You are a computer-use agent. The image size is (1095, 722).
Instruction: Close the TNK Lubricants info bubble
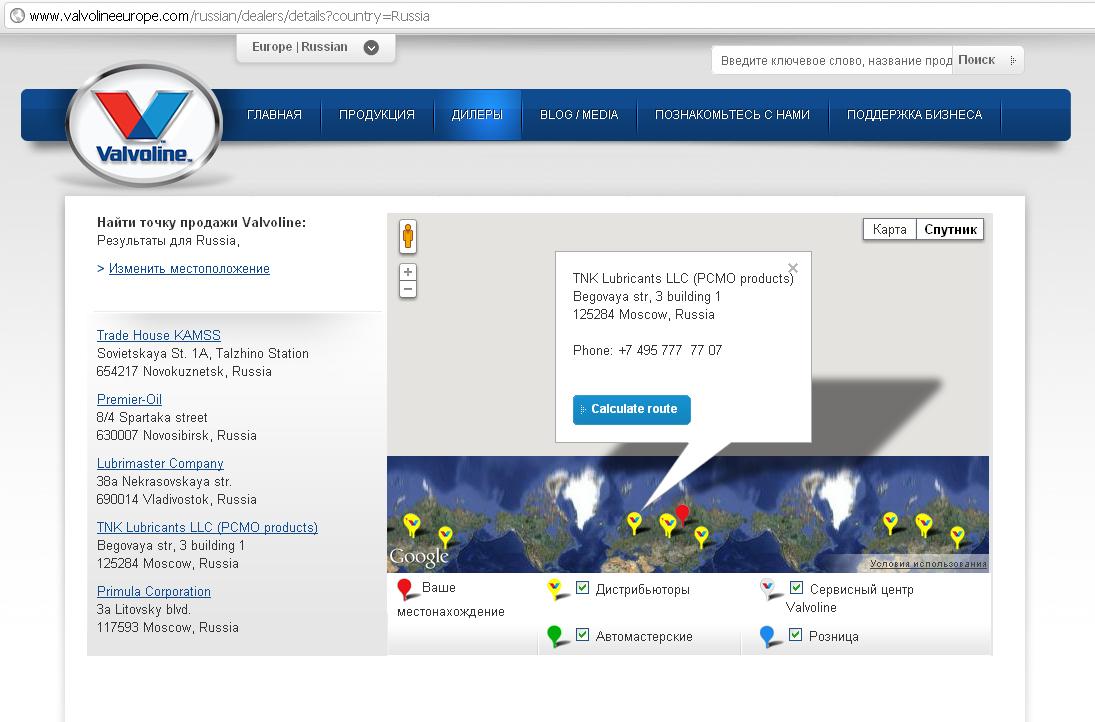click(x=793, y=268)
